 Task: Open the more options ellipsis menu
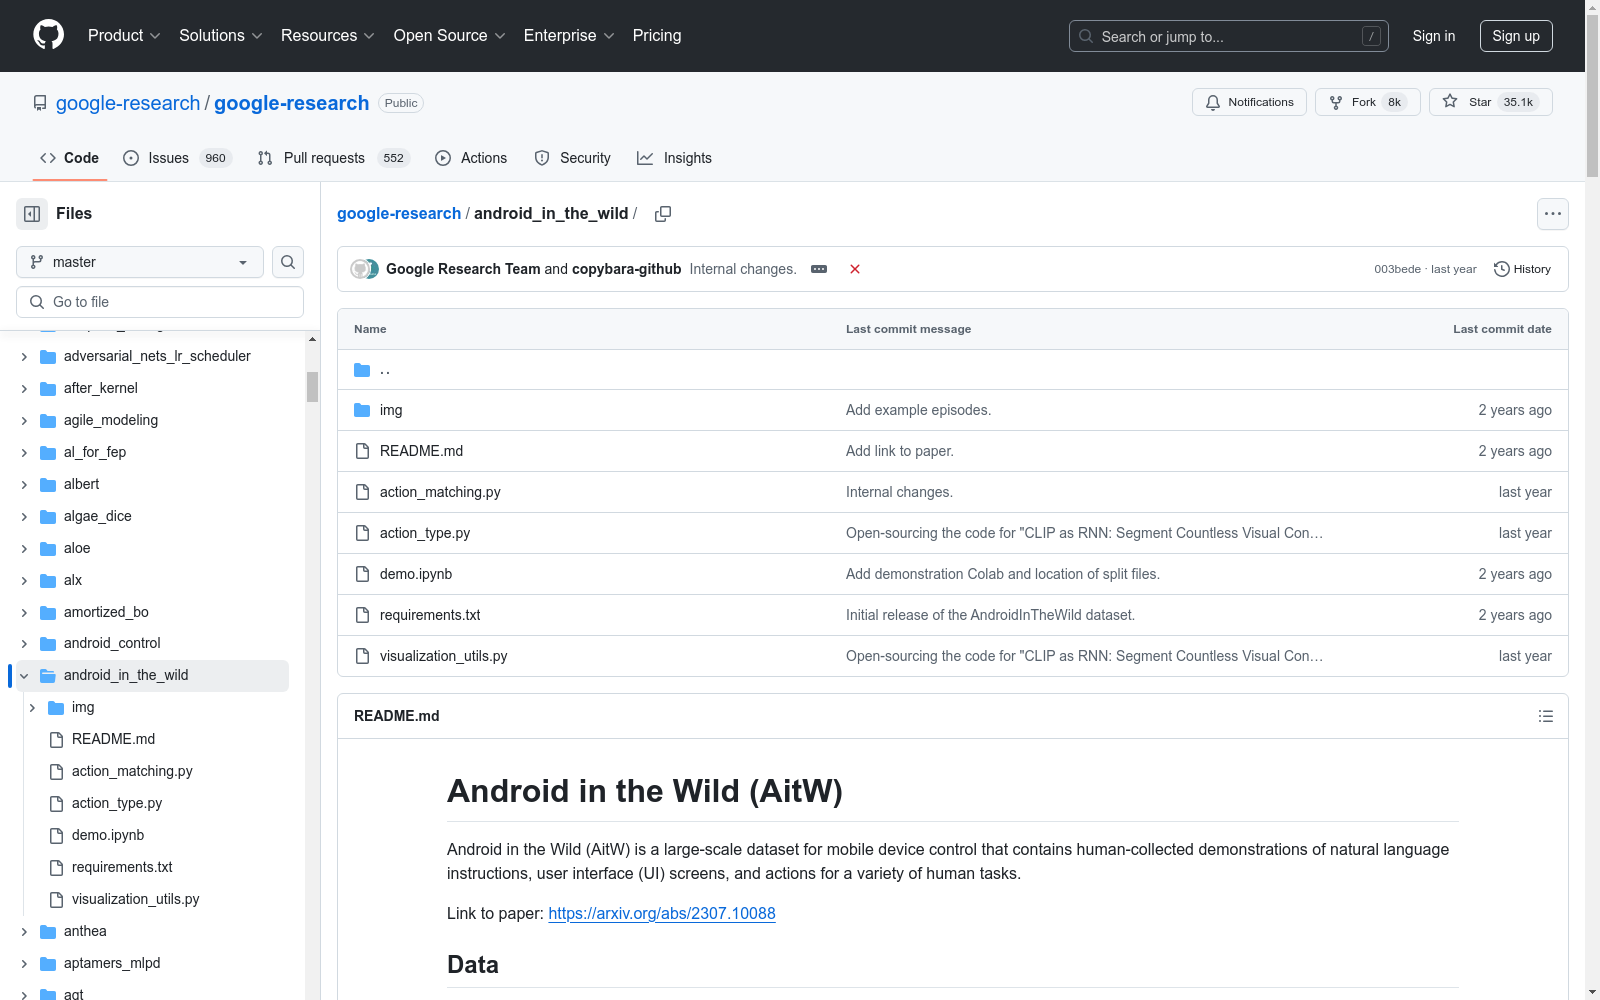(x=1552, y=214)
